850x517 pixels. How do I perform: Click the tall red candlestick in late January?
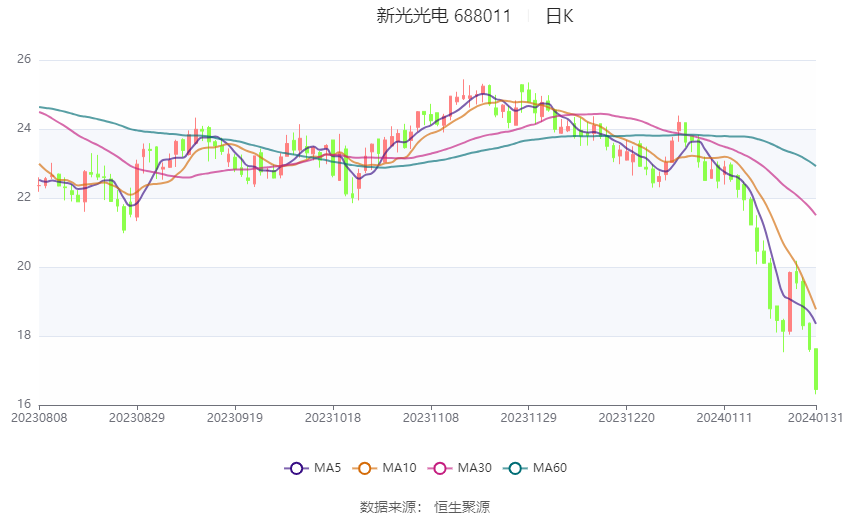[x=790, y=302]
